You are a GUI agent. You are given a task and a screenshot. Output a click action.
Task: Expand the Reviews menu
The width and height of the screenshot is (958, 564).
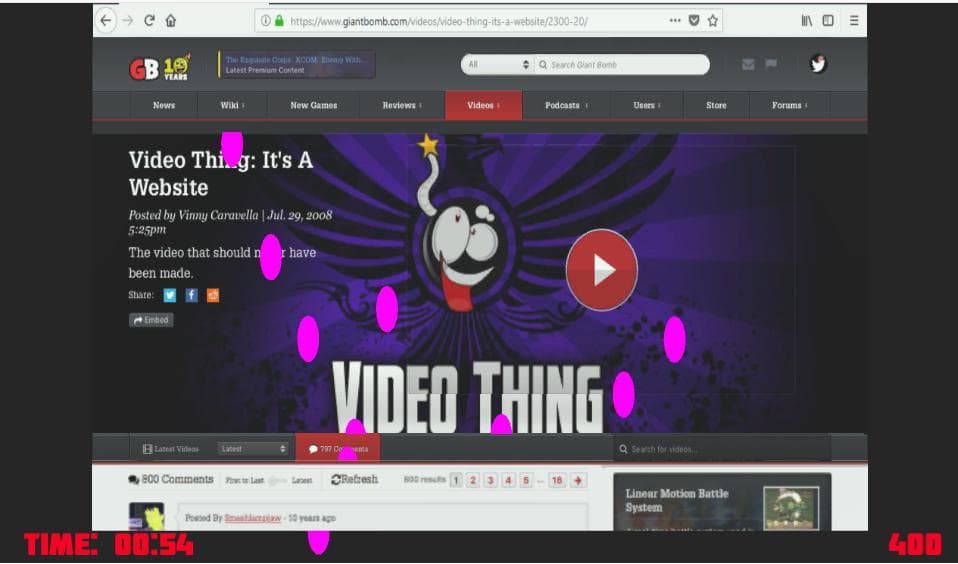click(402, 105)
